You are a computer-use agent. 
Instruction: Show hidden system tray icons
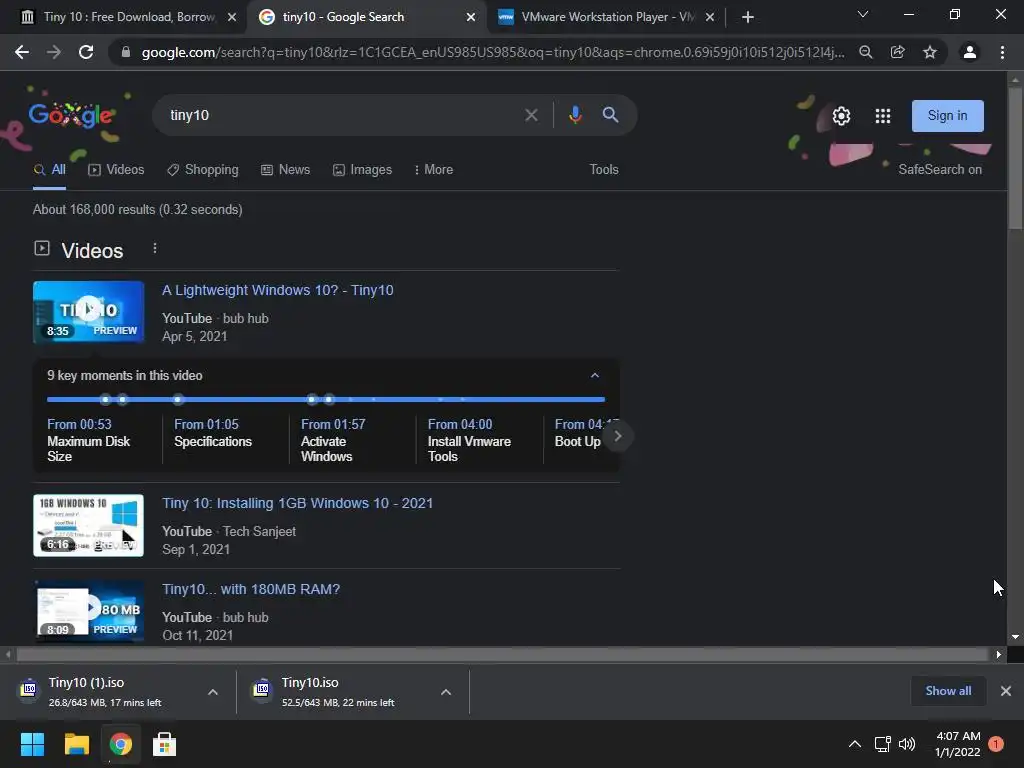pyautogui.click(x=854, y=744)
